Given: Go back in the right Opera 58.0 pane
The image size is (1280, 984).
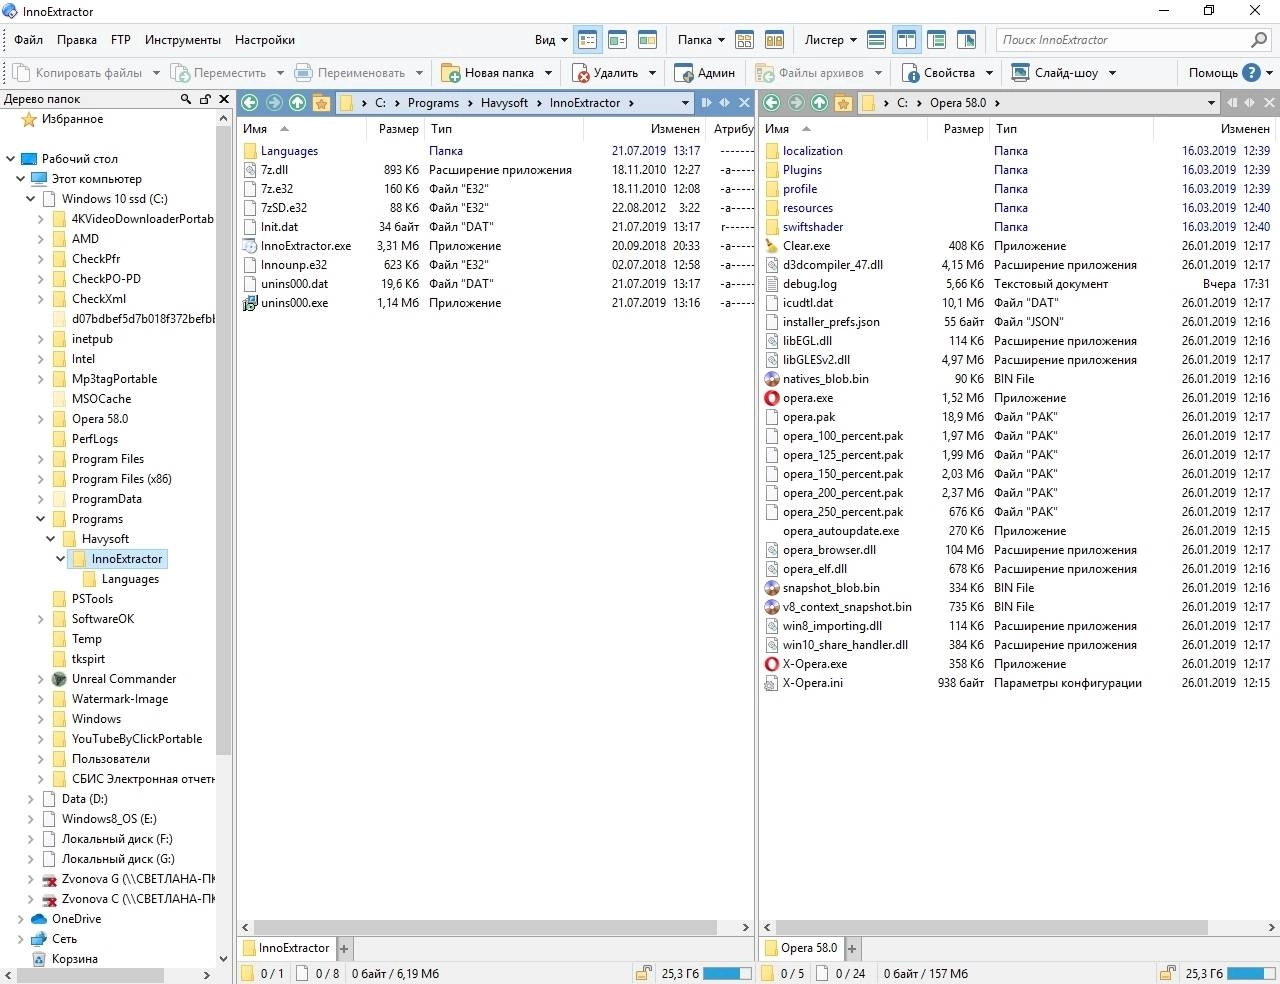Looking at the screenshot, I should tap(772, 102).
